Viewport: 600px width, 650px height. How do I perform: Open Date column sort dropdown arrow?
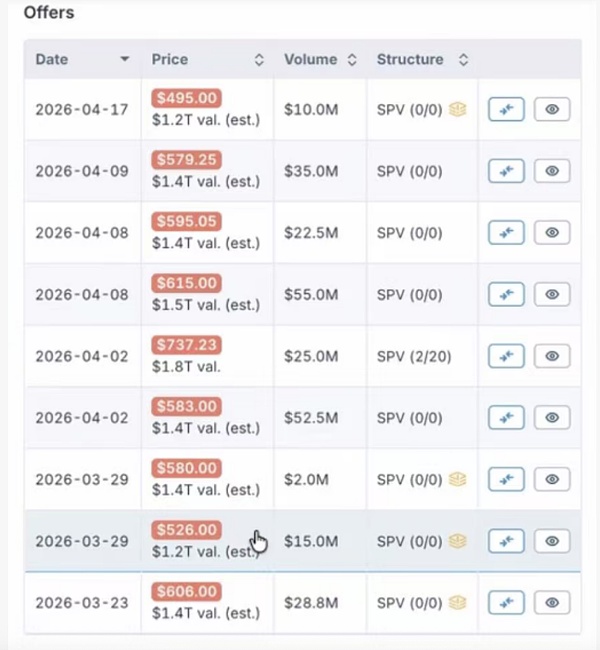click(125, 60)
